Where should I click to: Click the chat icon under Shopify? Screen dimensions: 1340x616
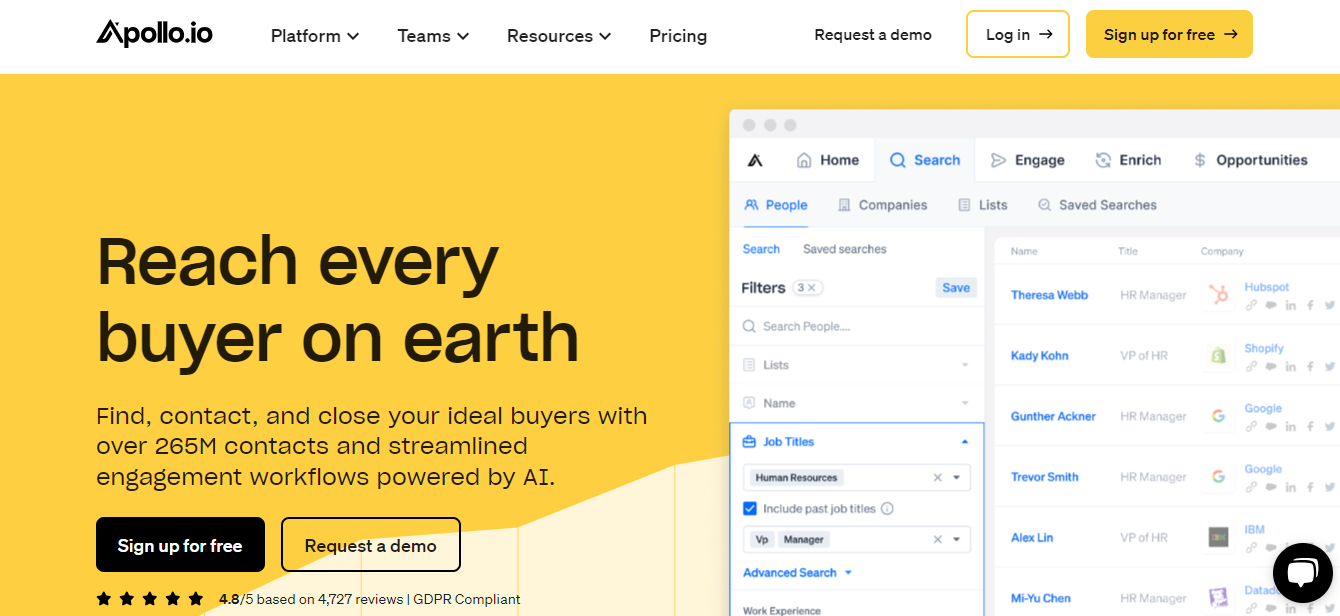pos(1271,366)
